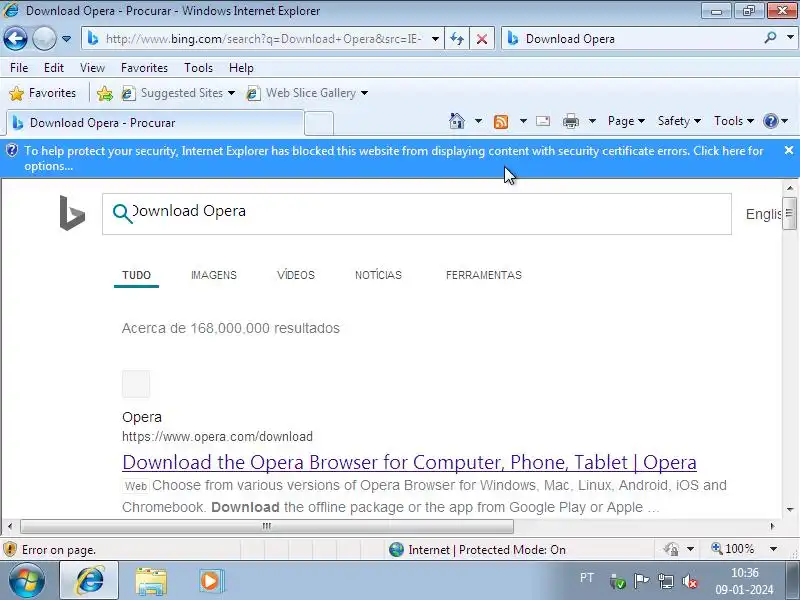Open the Tools menu in menu bar
This screenshot has height=600, width=800.
198,68
